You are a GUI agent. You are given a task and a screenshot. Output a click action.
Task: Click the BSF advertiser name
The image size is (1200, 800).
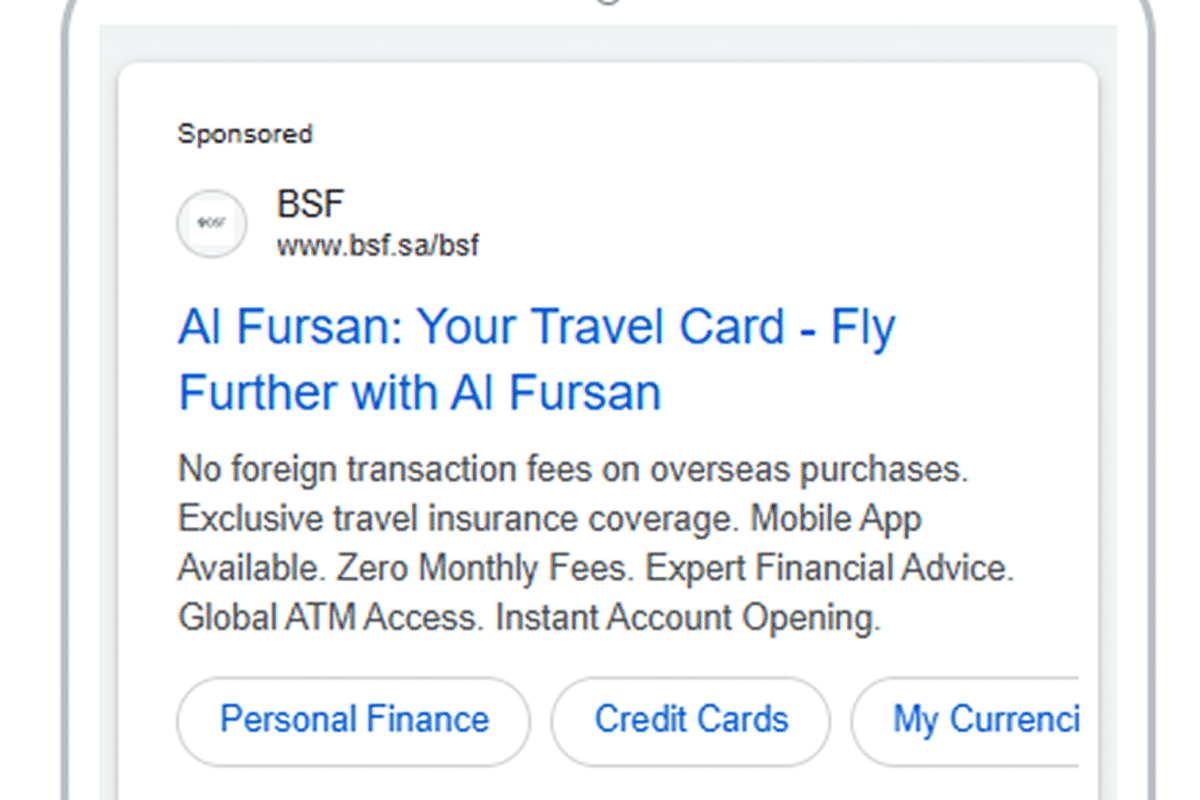click(310, 205)
